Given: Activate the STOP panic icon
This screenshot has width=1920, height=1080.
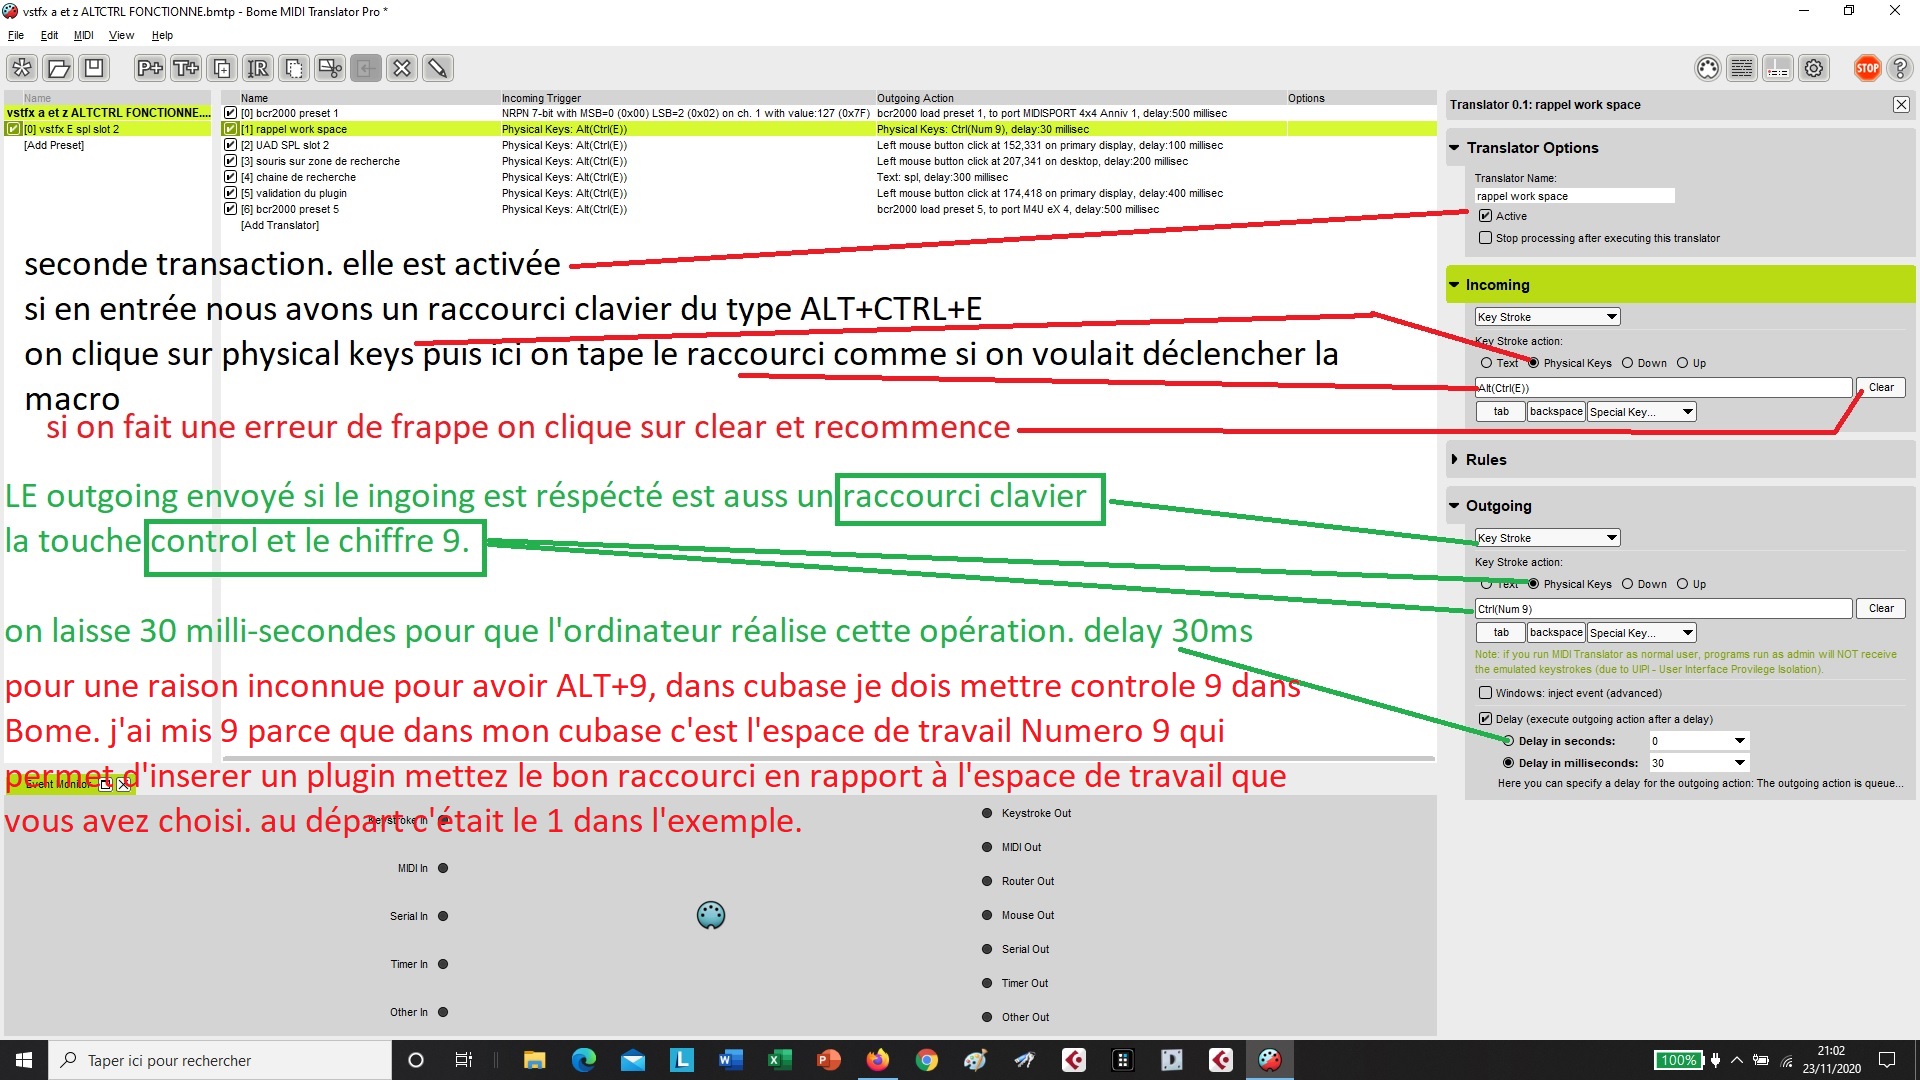Looking at the screenshot, I should coord(1867,68).
